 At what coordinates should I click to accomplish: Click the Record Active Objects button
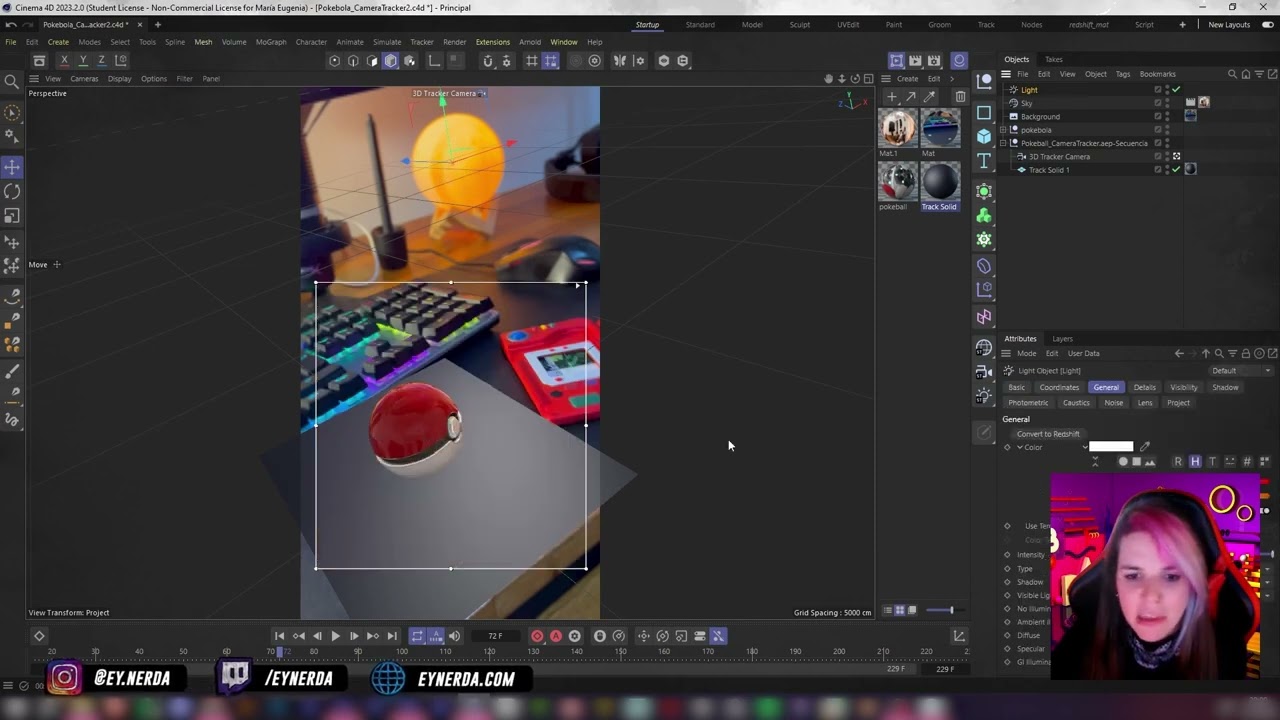point(537,636)
